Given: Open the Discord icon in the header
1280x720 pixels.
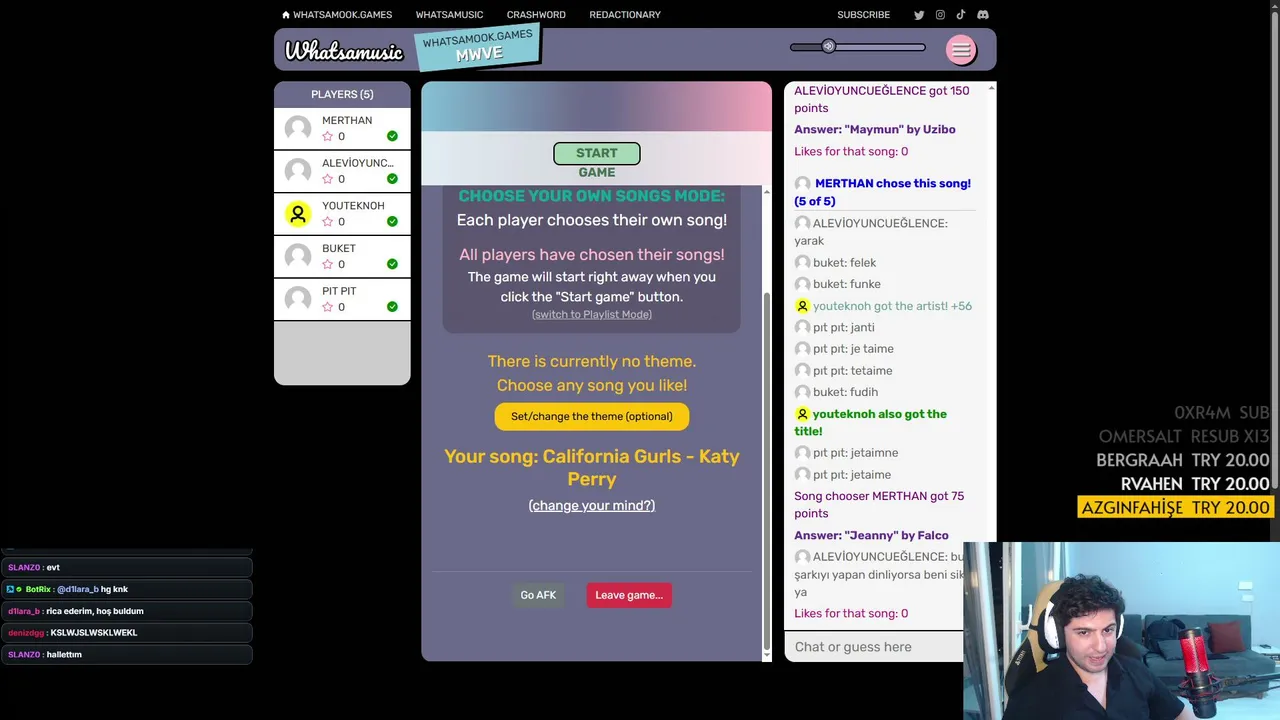Looking at the screenshot, I should pyautogui.click(x=983, y=15).
